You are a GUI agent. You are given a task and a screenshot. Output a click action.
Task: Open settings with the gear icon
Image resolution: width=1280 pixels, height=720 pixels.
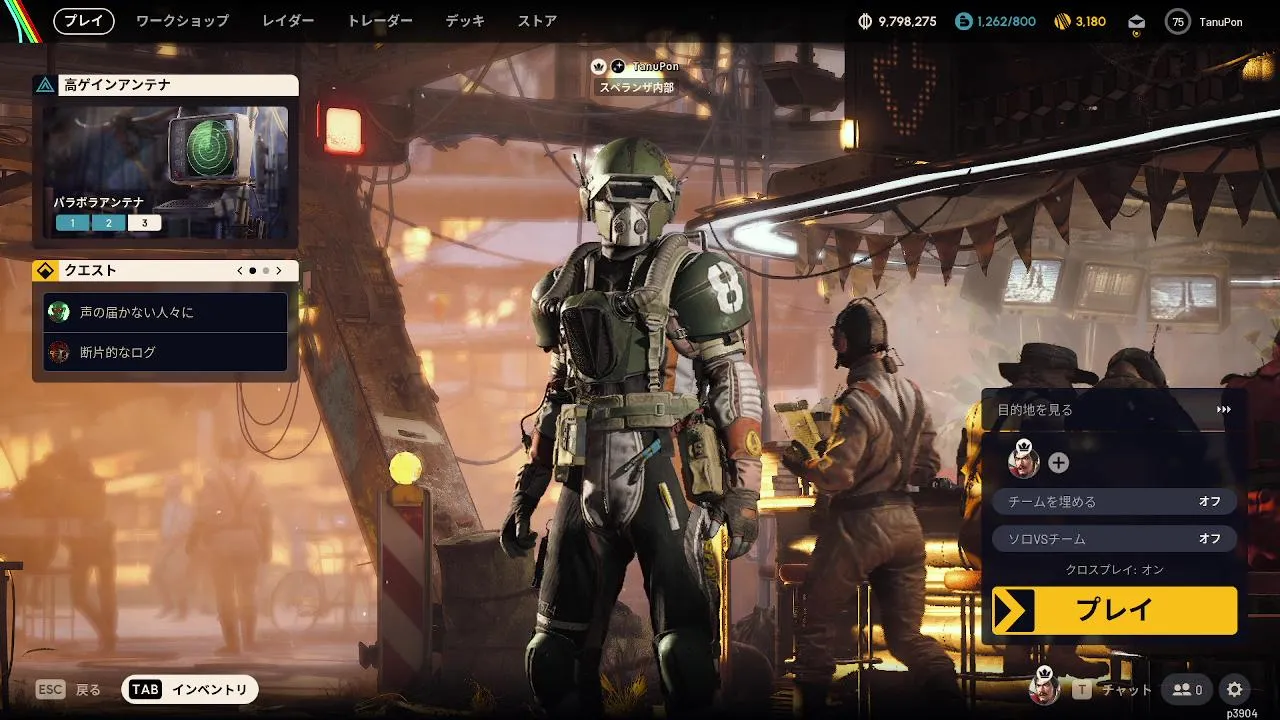pos(1235,690)
